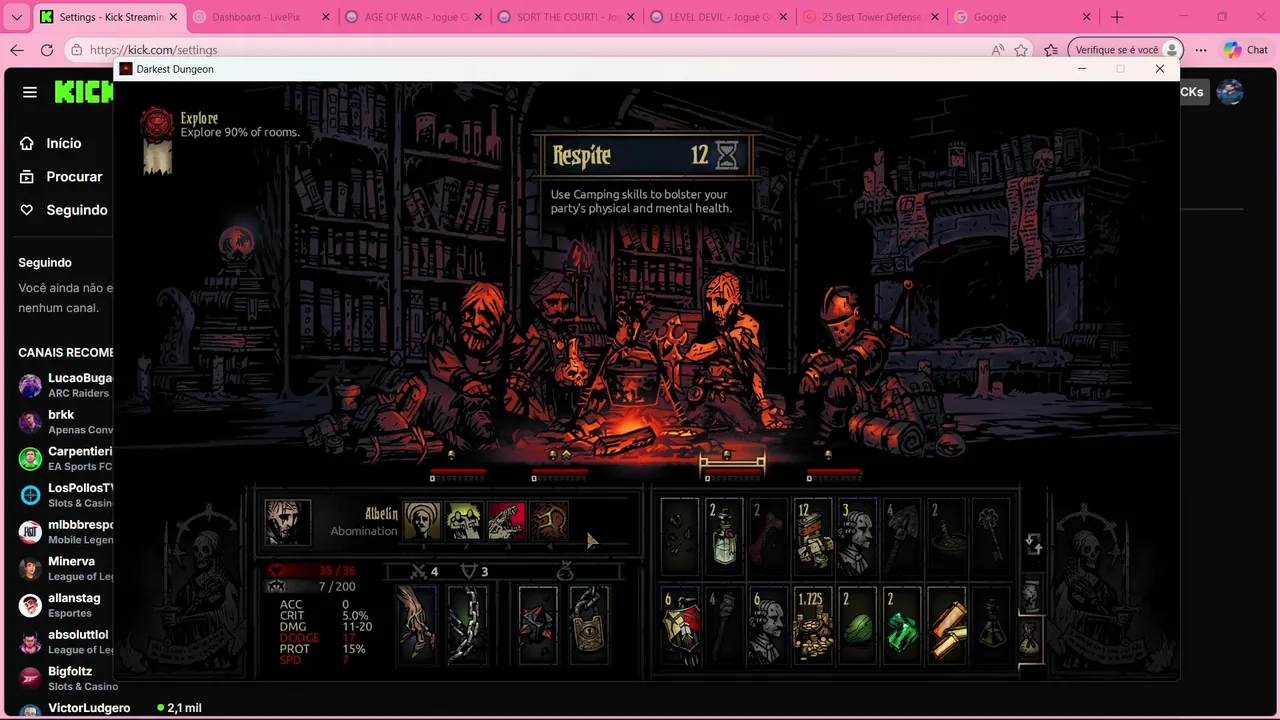The height and width of the screenshot is (720, 1280).
Task: Add page to favorites with star
Action: click(1021, 50)
